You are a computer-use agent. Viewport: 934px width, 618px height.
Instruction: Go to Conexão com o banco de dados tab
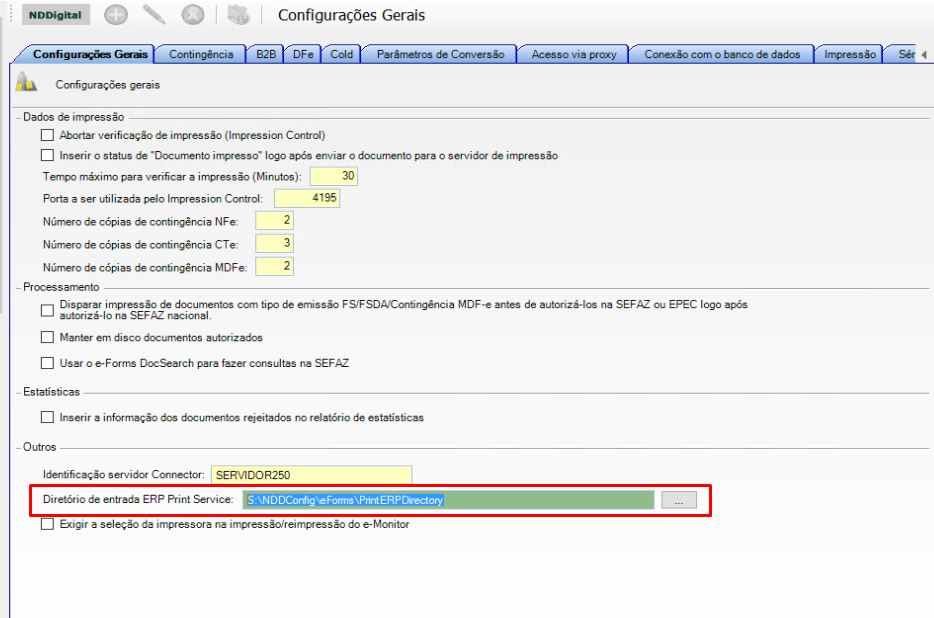click(x=722, y=54)
